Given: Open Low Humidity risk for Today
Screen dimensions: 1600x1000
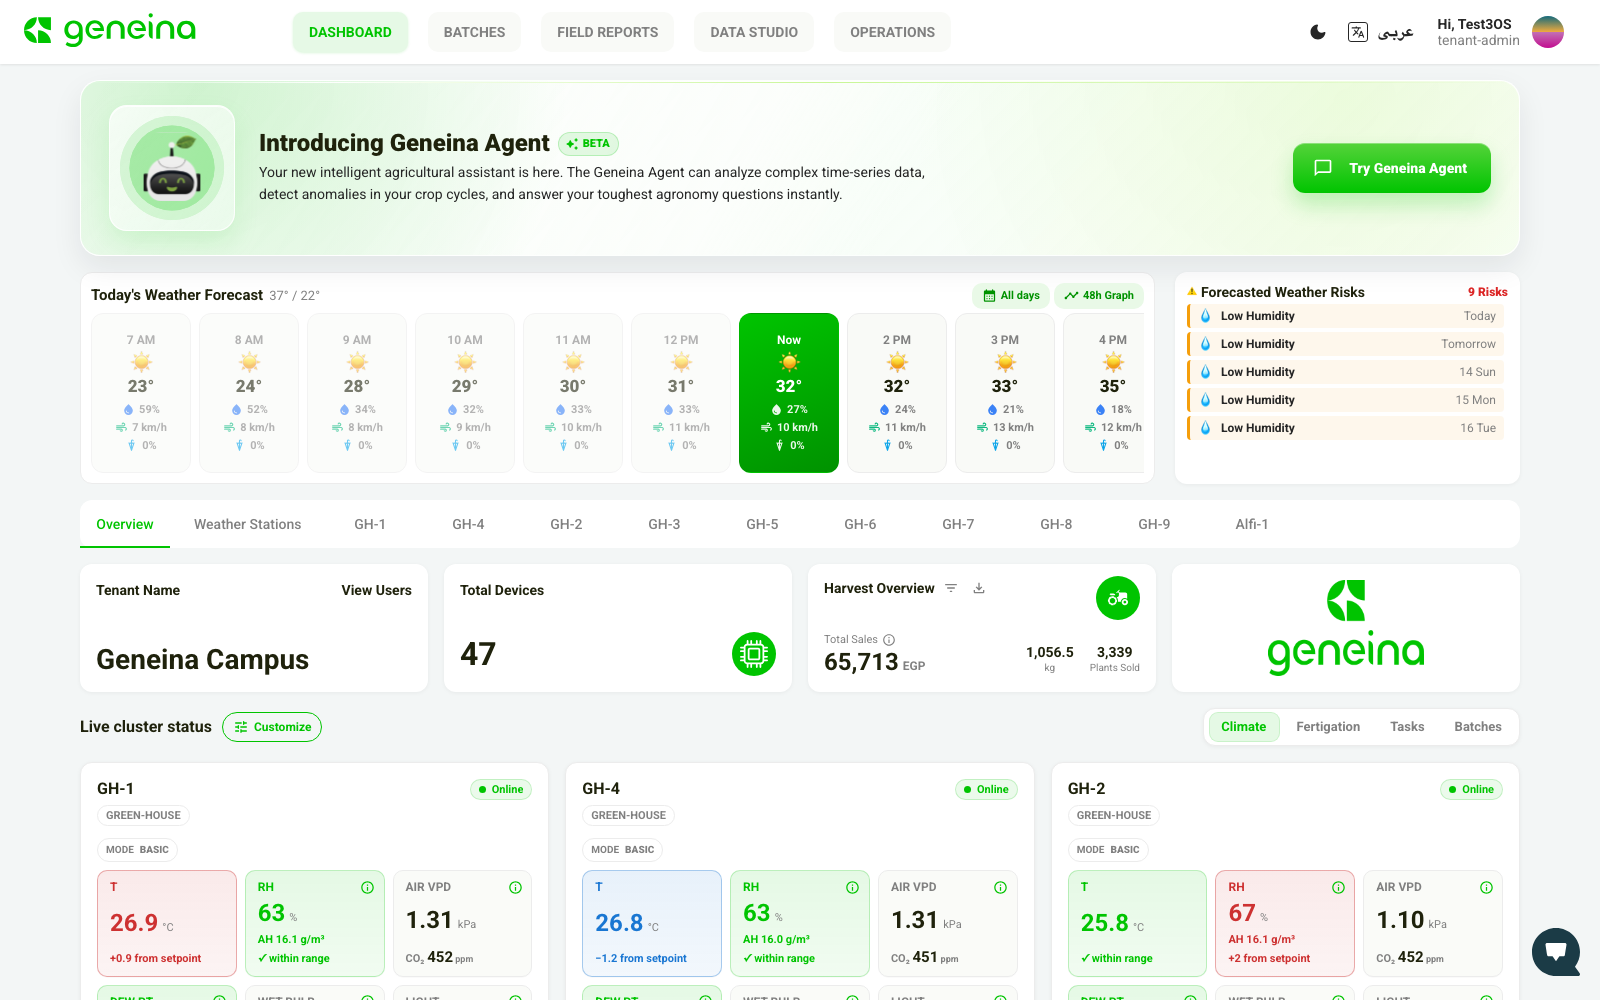Looking at the screenshot, I should pos(1346,316).
